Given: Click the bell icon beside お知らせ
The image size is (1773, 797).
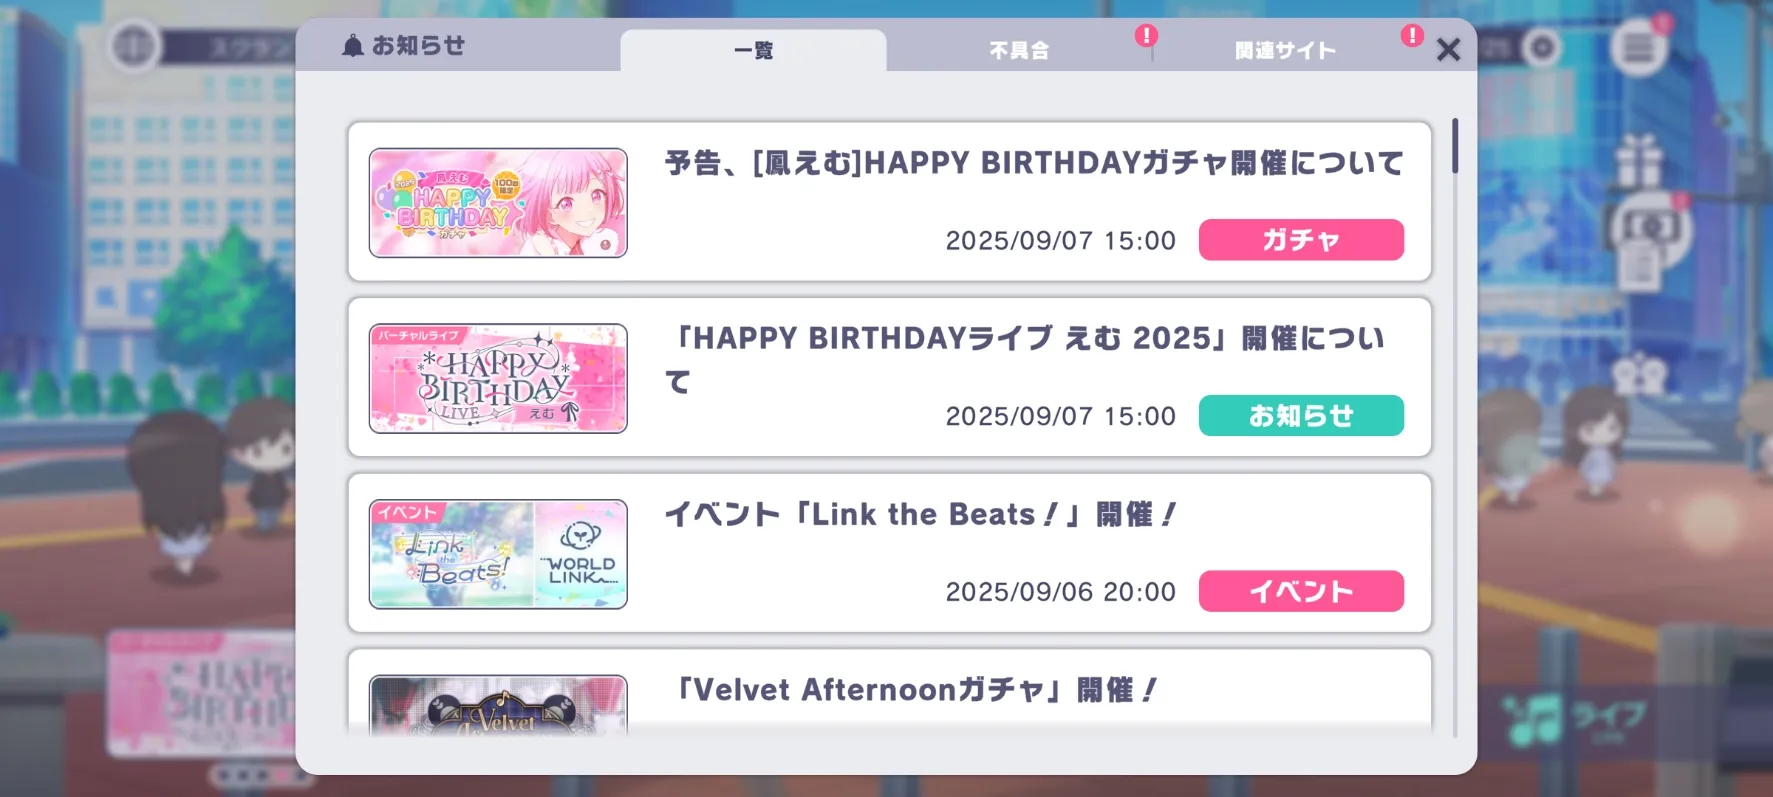Looking at the screenshot, I should point(352,46).
